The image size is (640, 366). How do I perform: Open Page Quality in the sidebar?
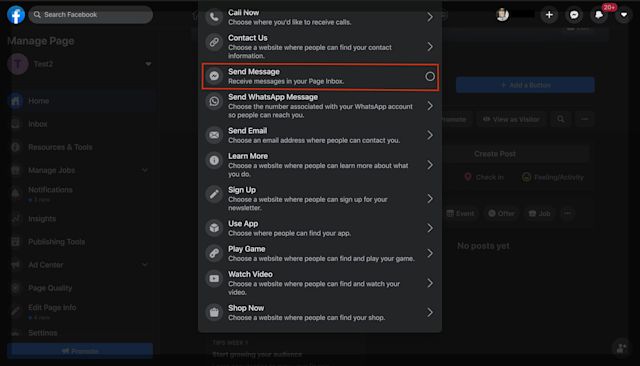pyautogui.click(x=82, y=288)
